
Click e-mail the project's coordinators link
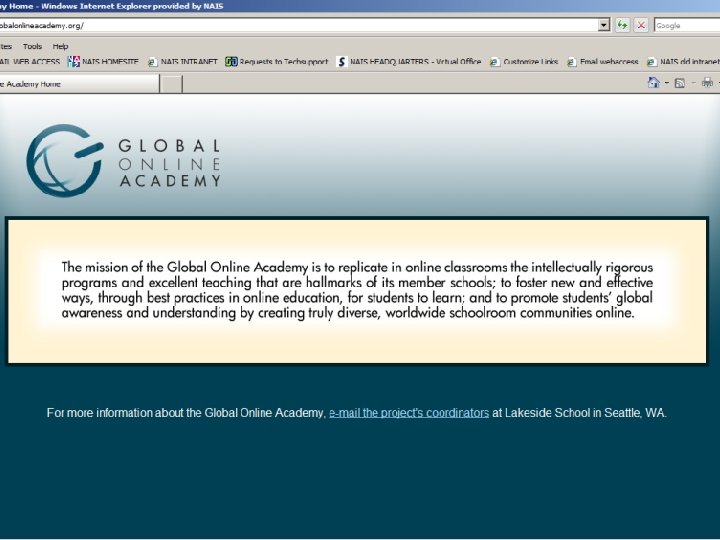click(409, 413)
